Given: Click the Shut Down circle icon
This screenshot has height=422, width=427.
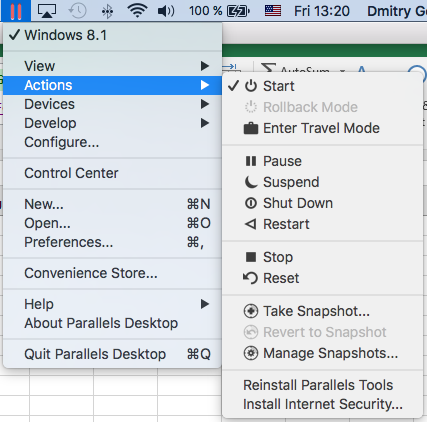Looking at the screenshot, I should tap(251, 203).
